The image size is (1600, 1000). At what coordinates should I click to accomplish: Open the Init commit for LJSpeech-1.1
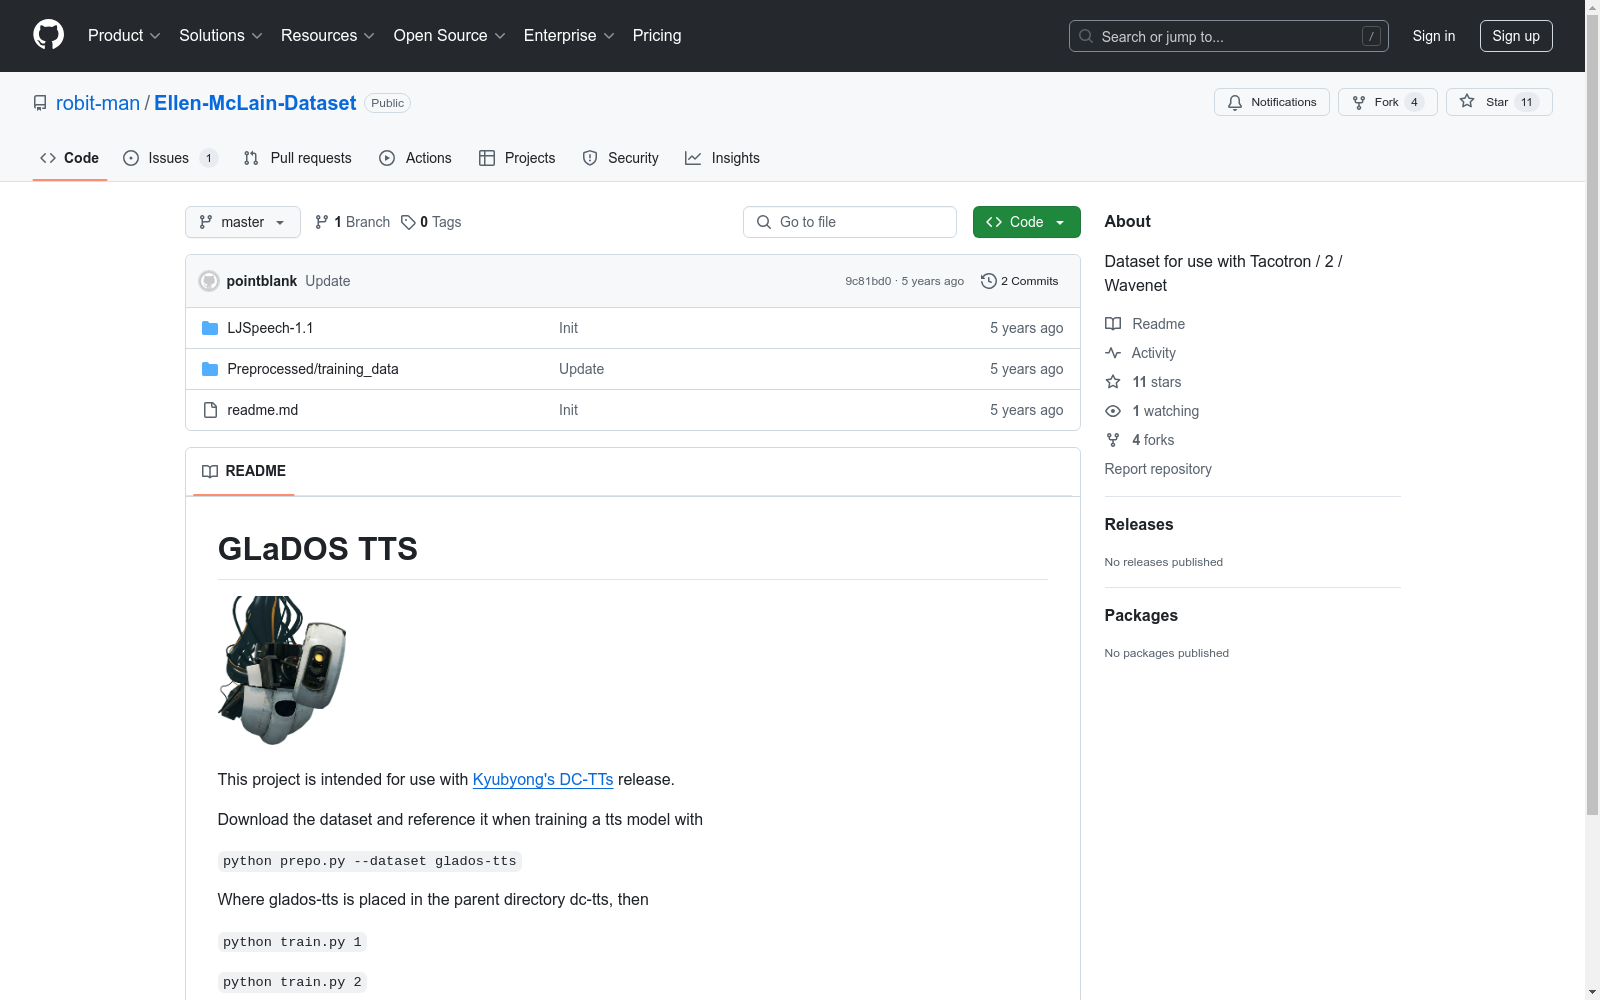[x=568, y=328]
